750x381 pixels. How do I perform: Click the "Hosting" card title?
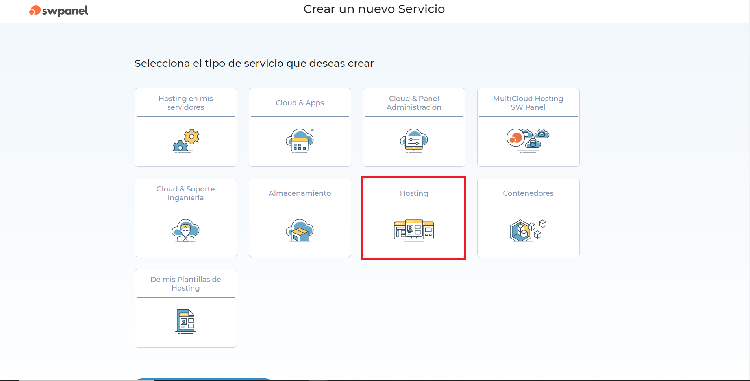click(414, 193)
